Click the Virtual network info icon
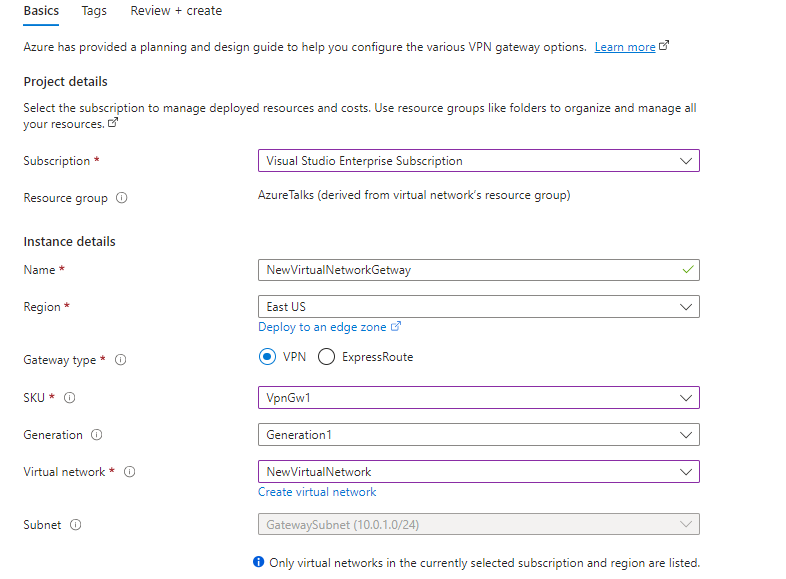This screenshot has width=786, height=579. tap(129, 472)
